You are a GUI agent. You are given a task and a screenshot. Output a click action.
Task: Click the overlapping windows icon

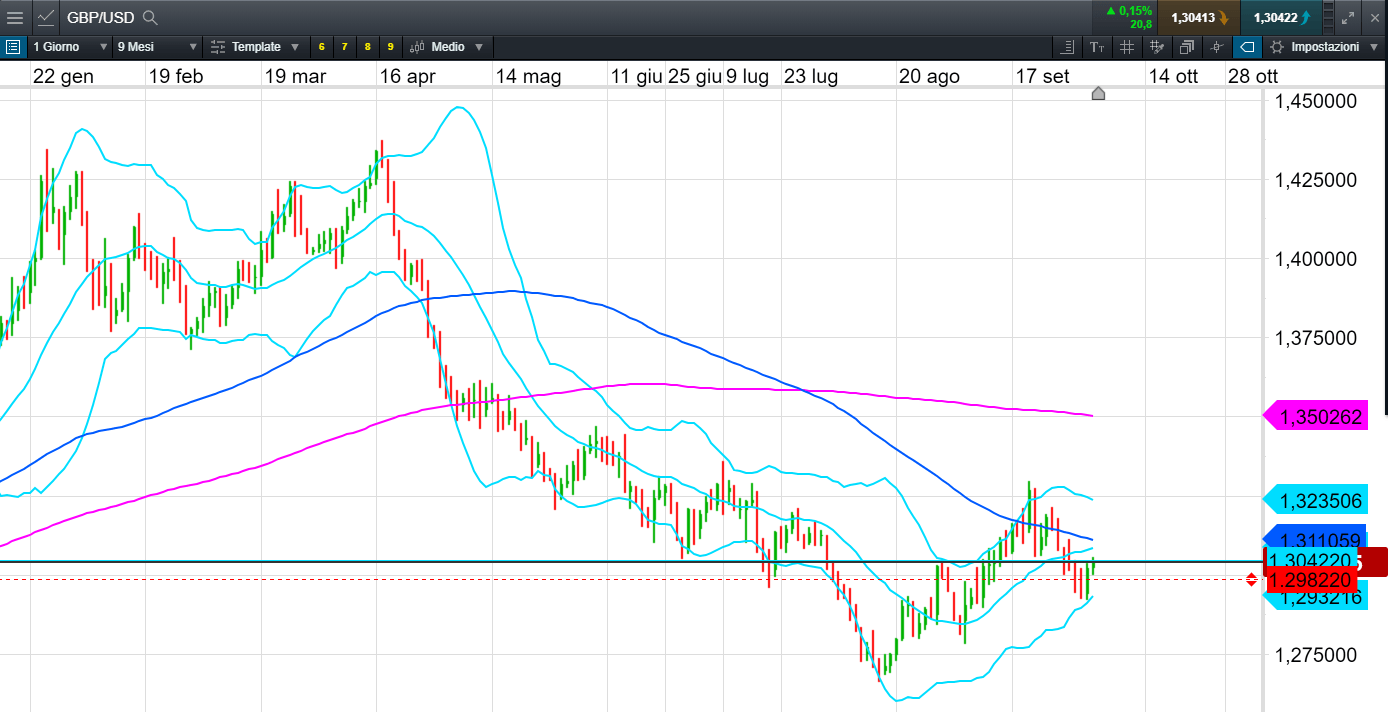1187,47
